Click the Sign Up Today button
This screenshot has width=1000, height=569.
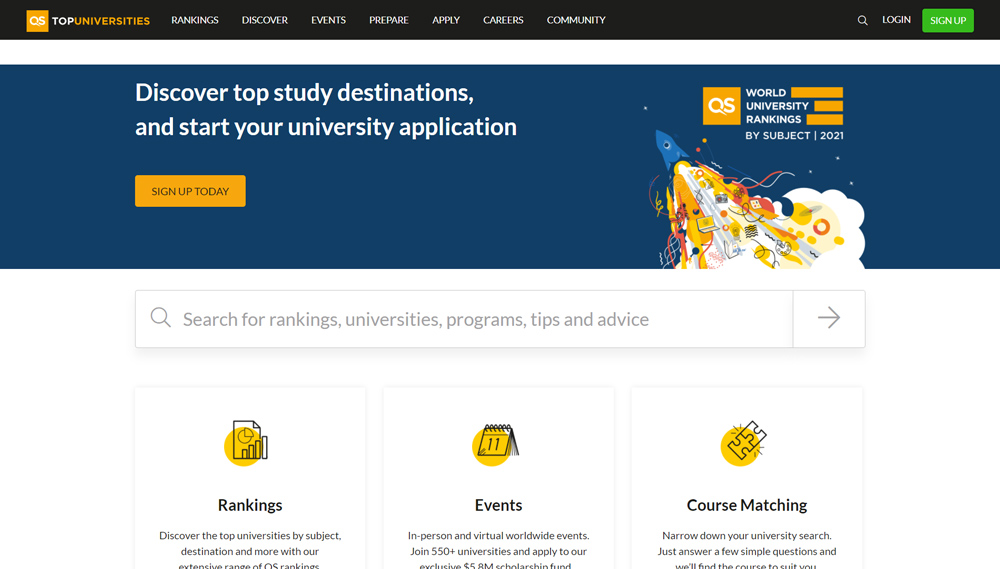(190, 191)
